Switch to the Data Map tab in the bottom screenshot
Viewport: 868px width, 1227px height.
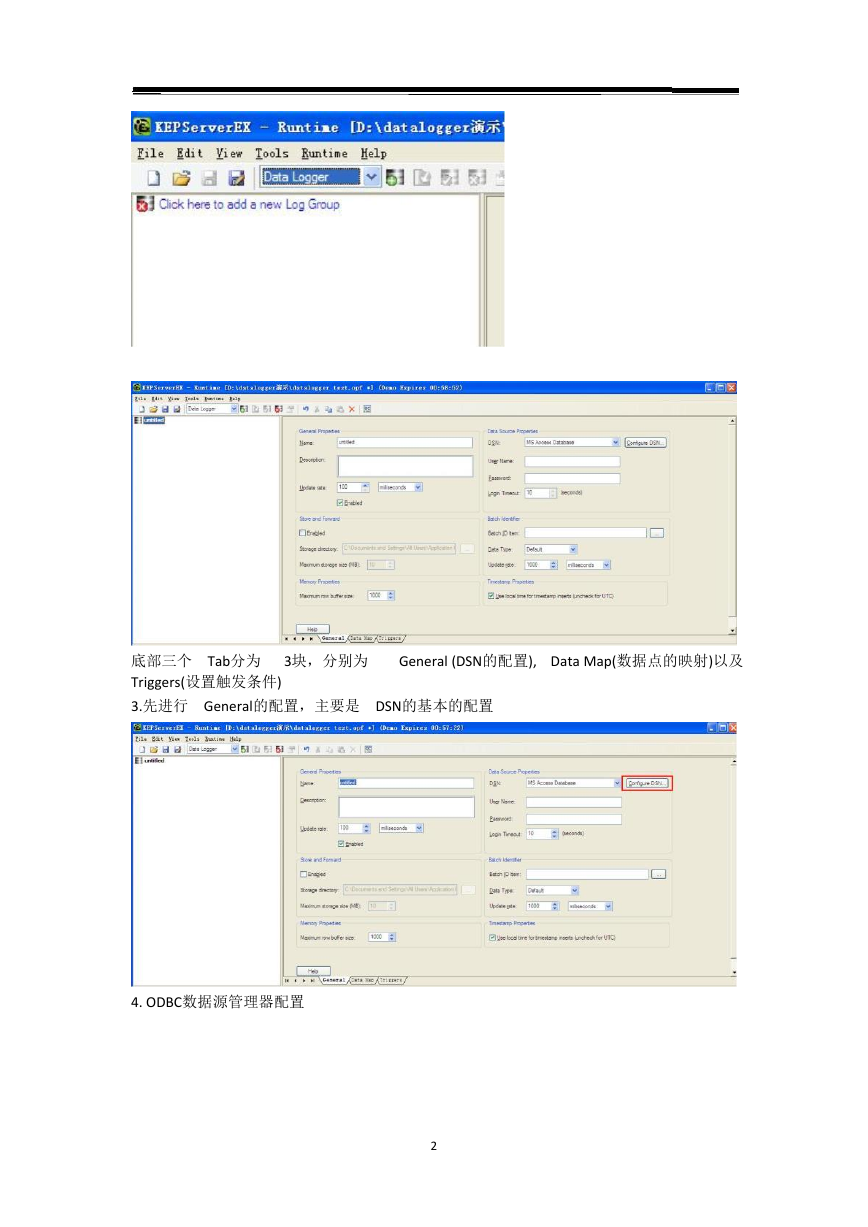click(362, 980)
